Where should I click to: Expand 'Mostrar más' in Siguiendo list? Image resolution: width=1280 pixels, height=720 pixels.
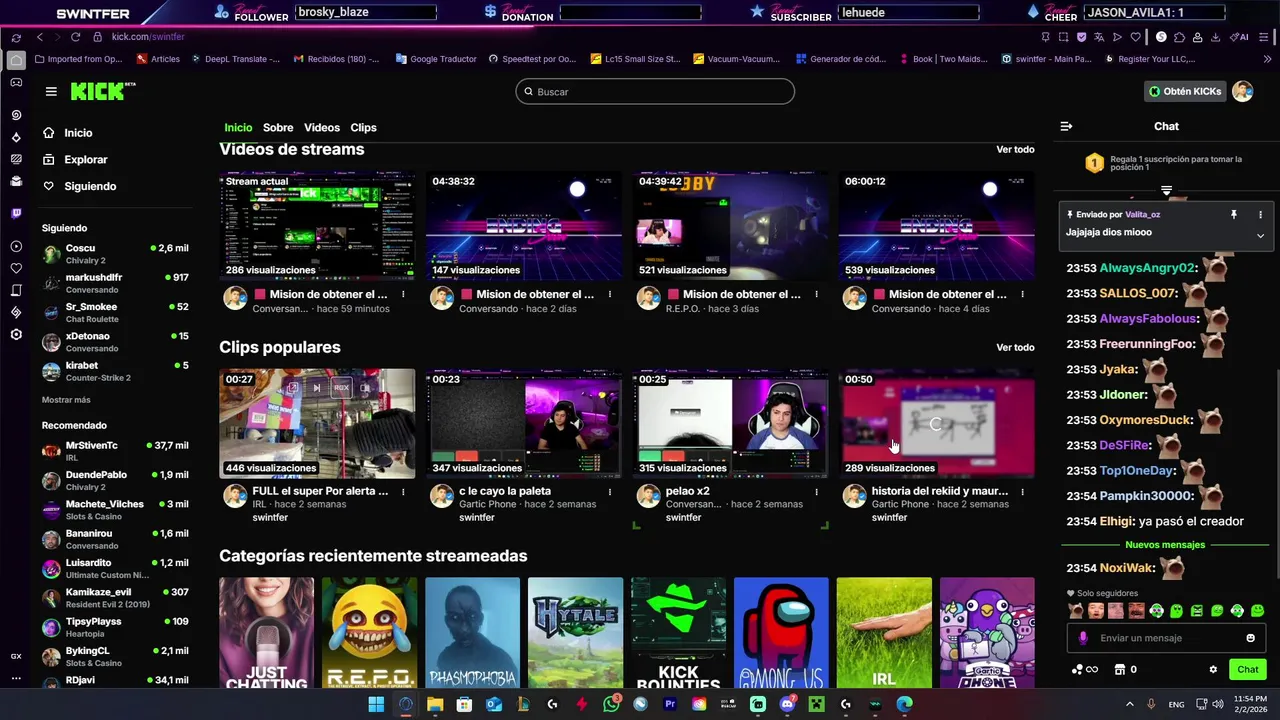click(66, 400)
